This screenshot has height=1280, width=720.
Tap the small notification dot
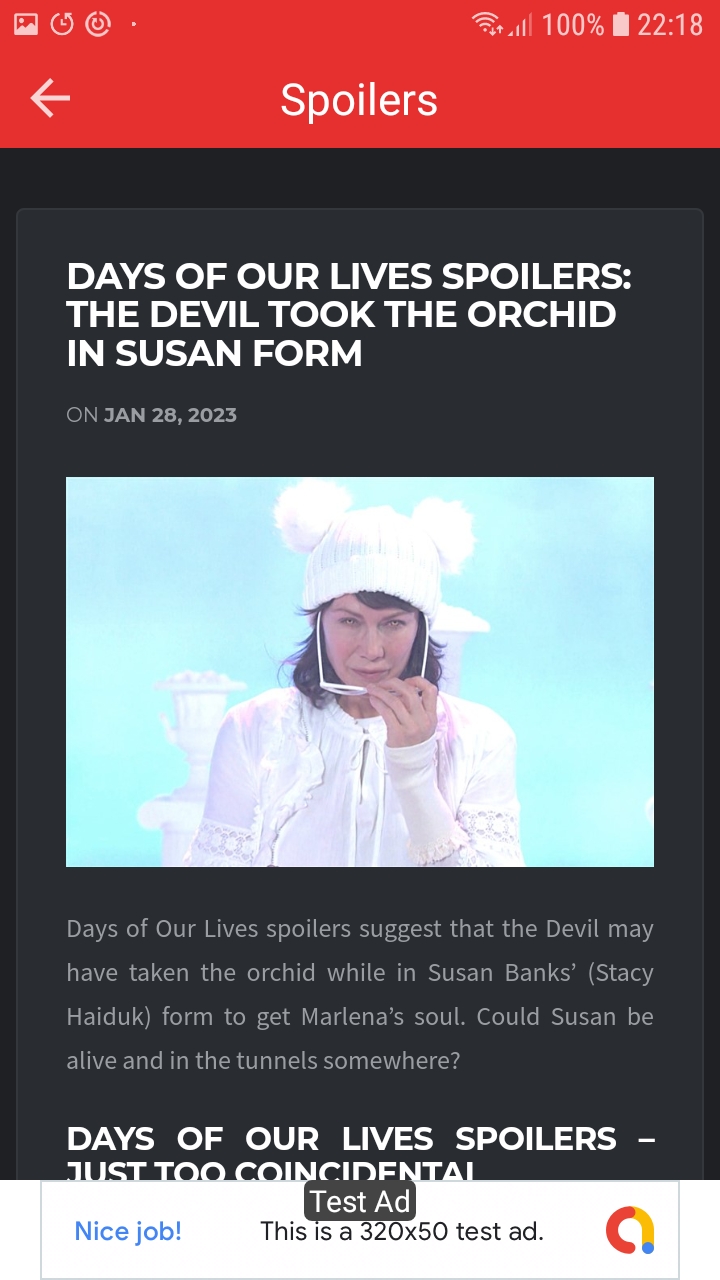pyautogui.click(x=133, y=23)
